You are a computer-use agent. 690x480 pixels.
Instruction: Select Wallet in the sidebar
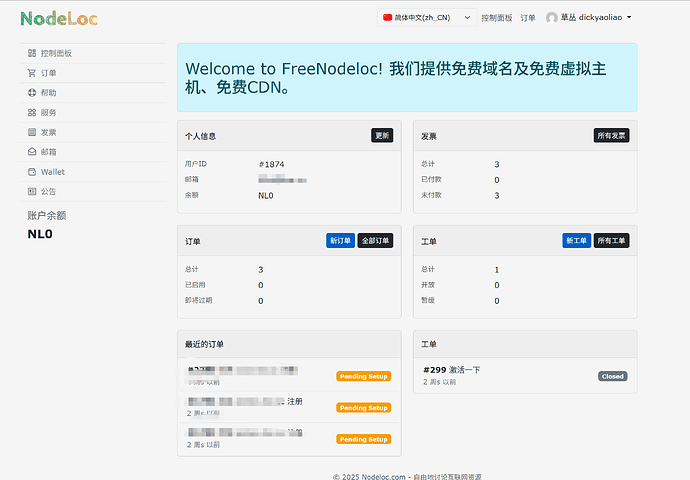[92, 172]
